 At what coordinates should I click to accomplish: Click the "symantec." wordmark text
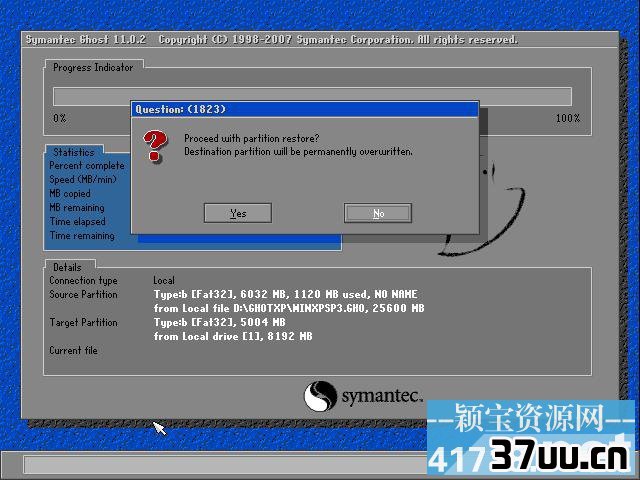(x=381, y=396)
